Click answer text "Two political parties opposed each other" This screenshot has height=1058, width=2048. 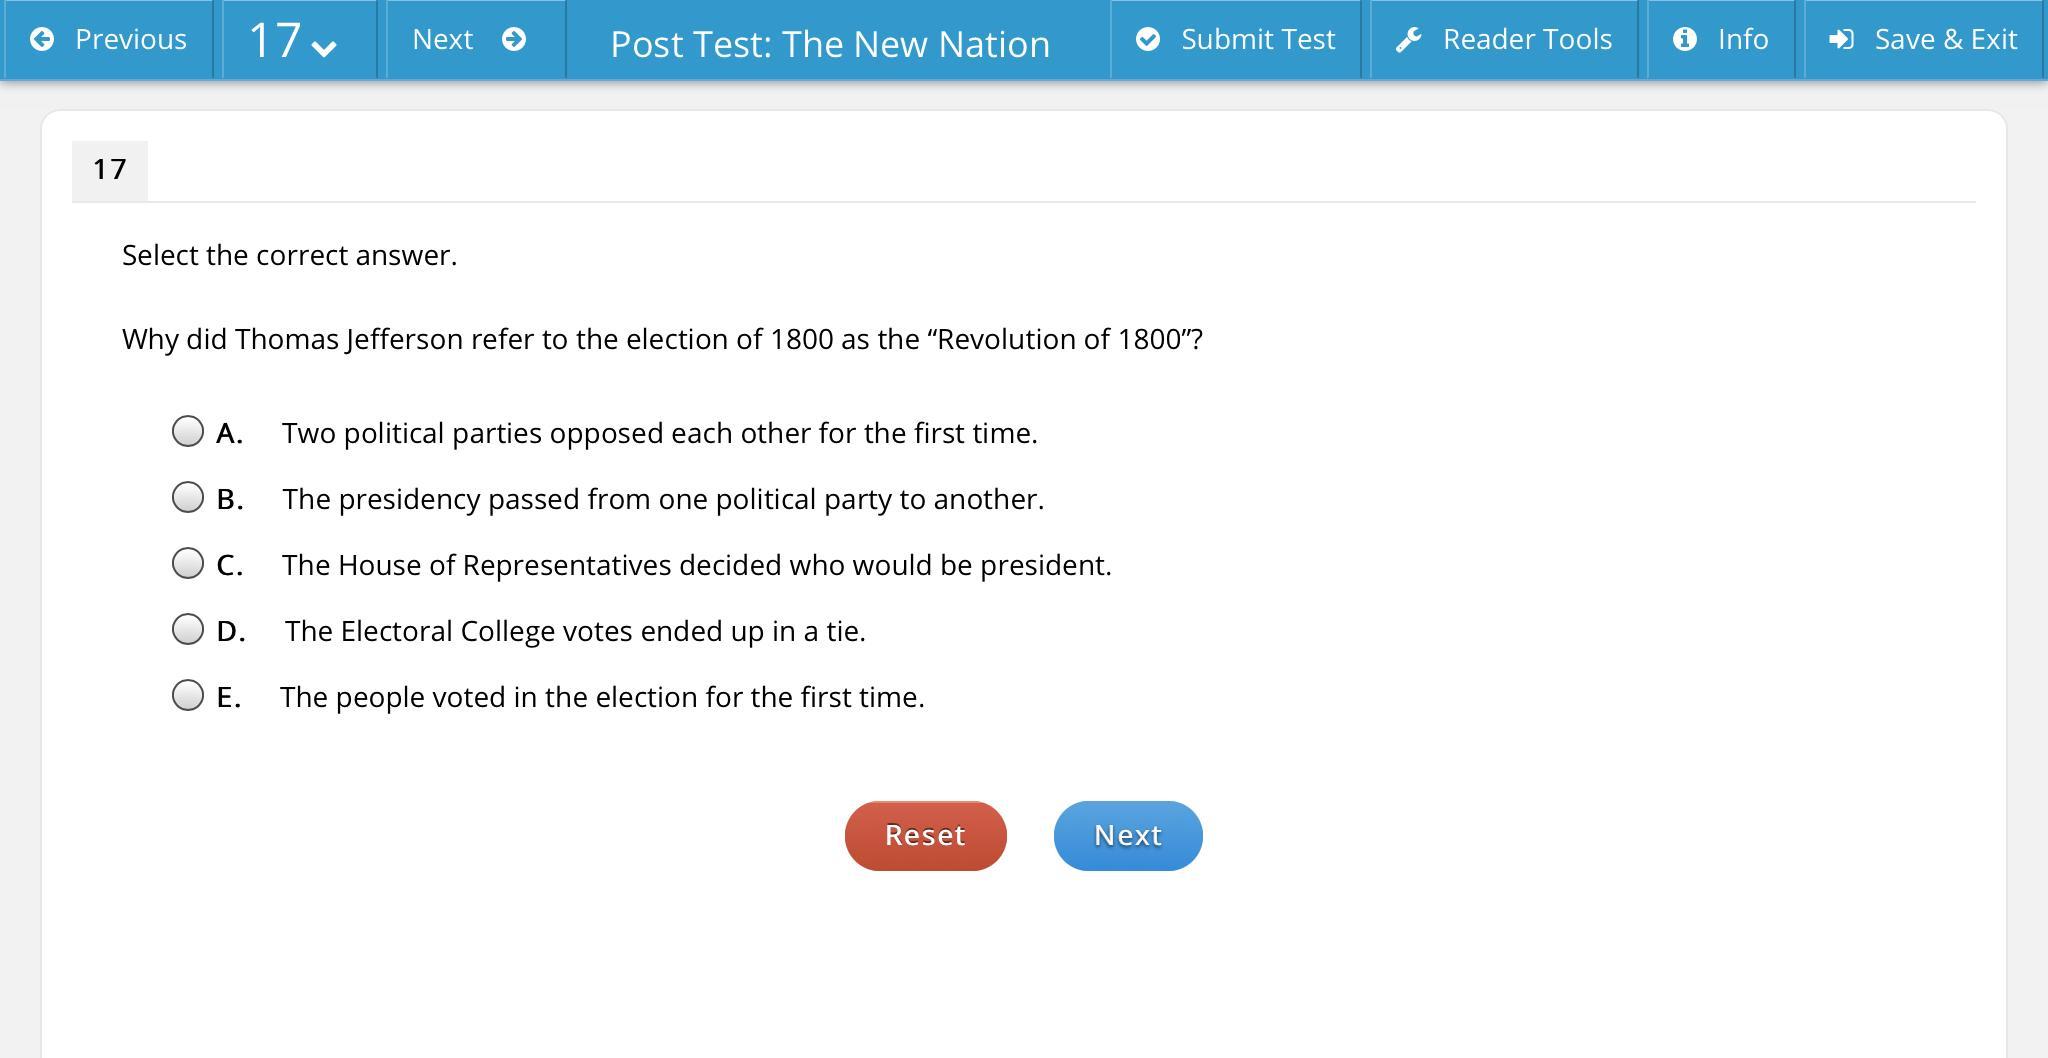[x=659, y=433]
